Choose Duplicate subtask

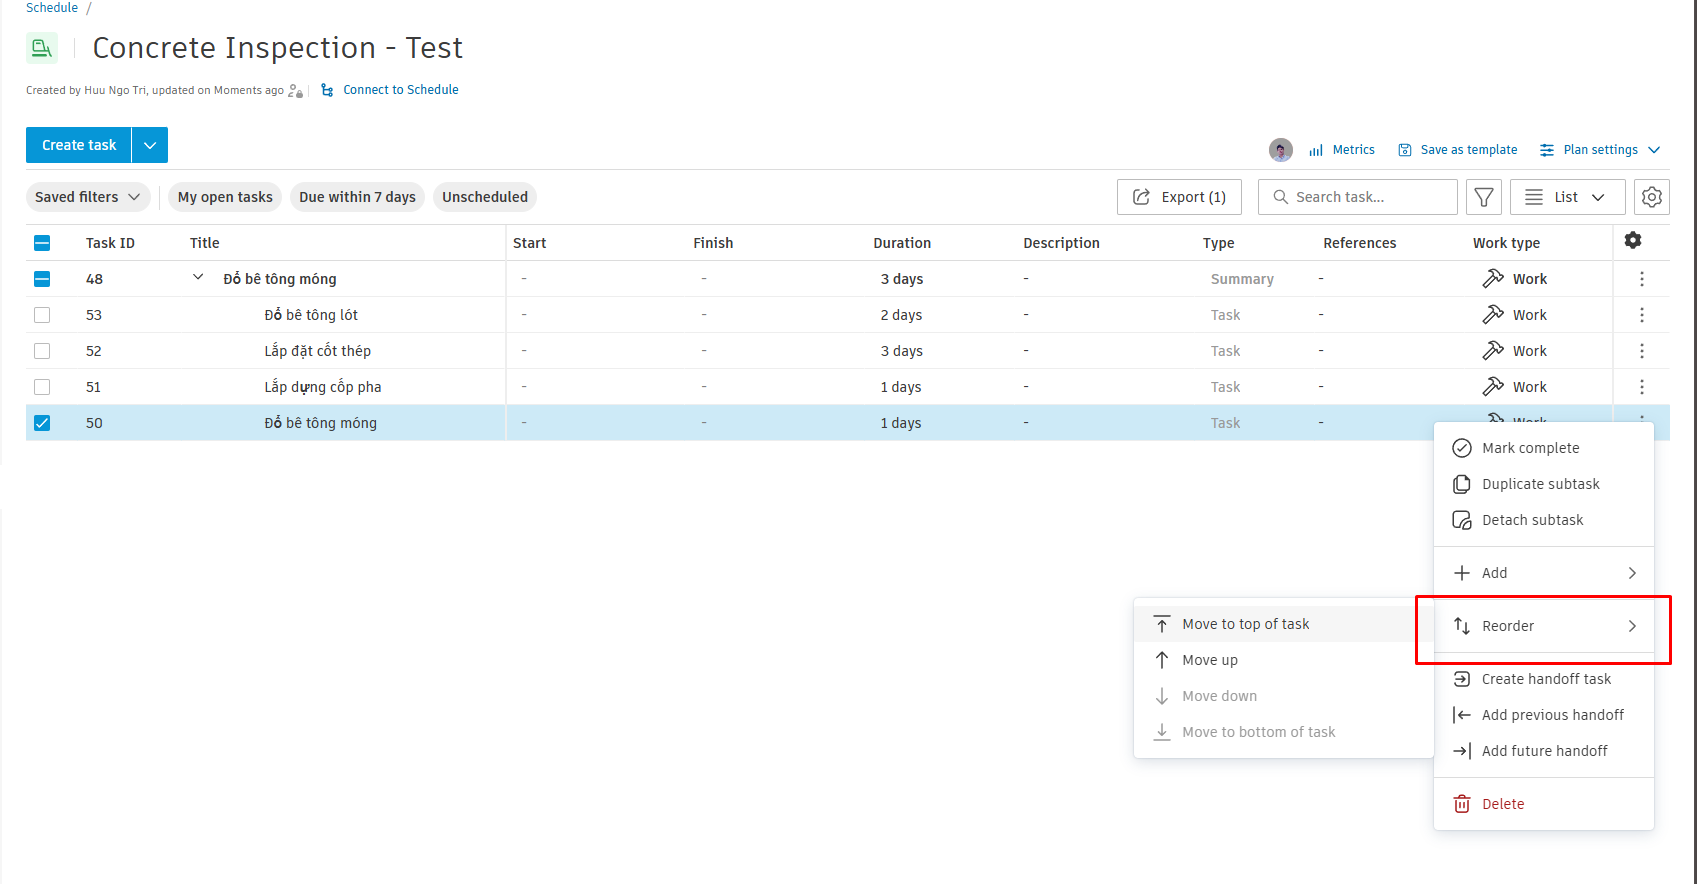tap(1544, 484)
